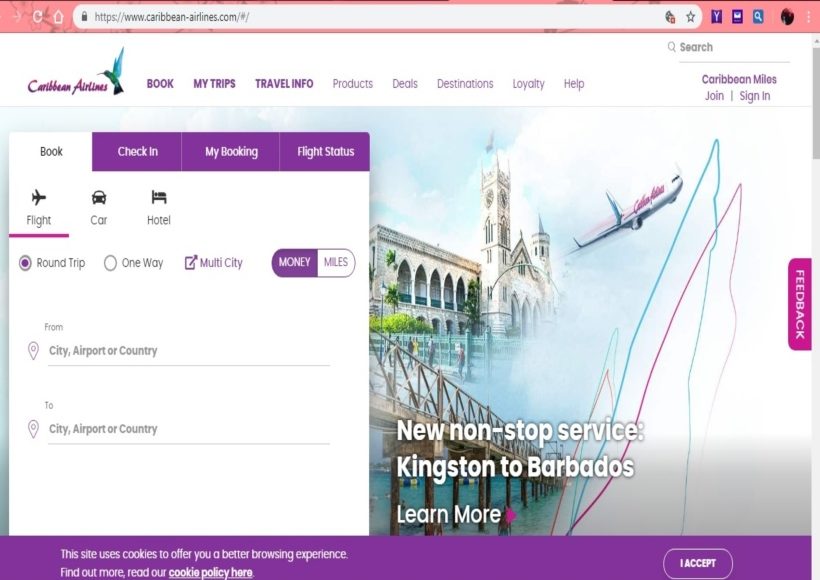Open the Yahoo 'Y' browser extension
Image resolution: width=820 pixels, height=580 pixels.
coord(716,17)
